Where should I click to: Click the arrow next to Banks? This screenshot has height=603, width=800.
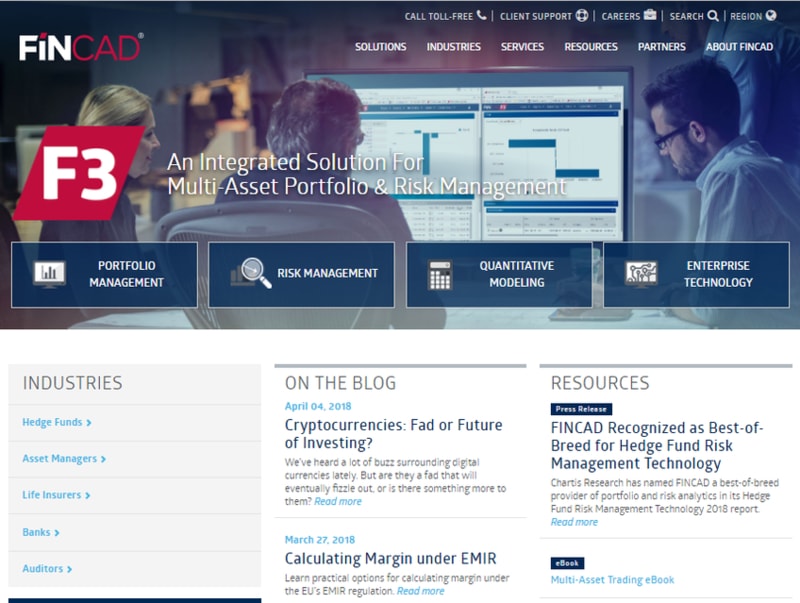point(57,533)
